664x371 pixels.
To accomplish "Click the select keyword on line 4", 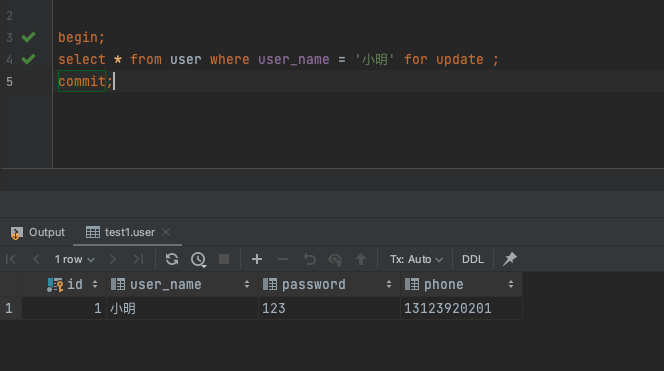I will coord(82,59).
